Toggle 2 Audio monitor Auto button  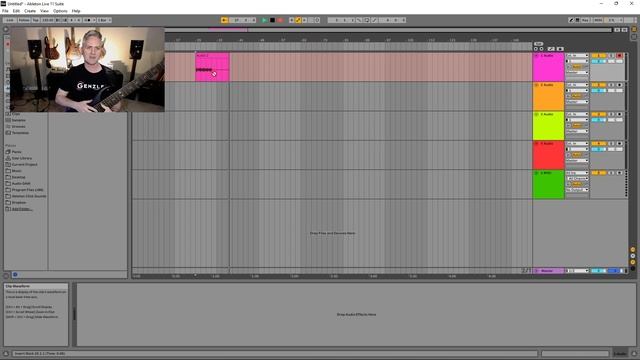click(x=576, y=96)
